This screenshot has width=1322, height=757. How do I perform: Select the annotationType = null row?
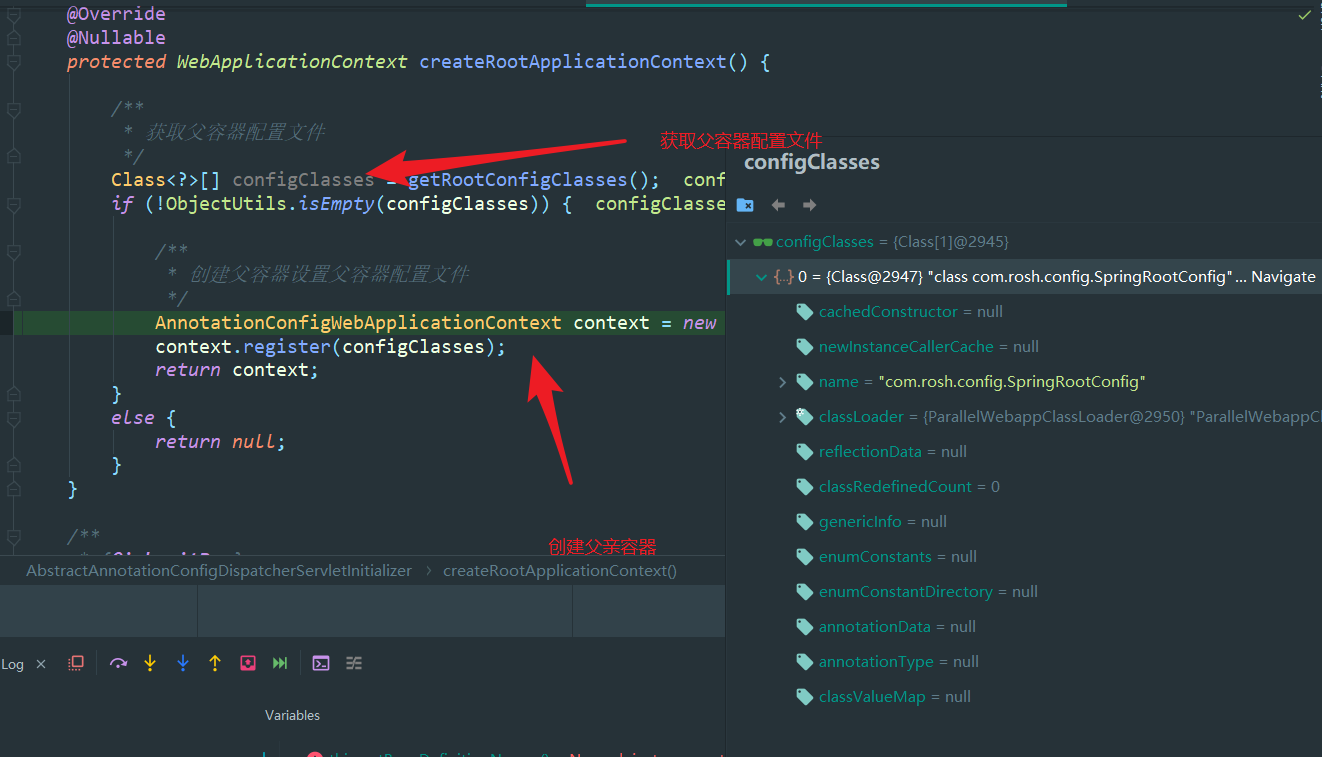coord(1024,662)
